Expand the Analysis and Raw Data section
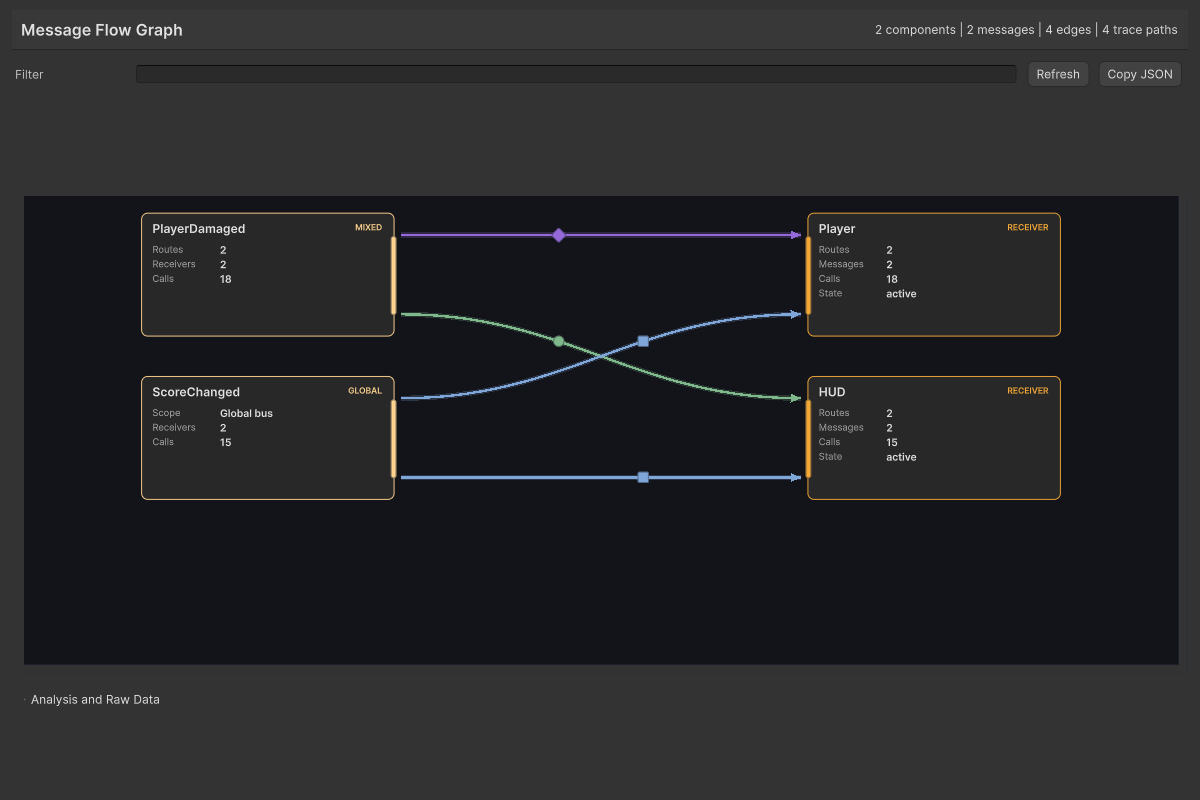1200x800 pixels. (x=95, y=699)
